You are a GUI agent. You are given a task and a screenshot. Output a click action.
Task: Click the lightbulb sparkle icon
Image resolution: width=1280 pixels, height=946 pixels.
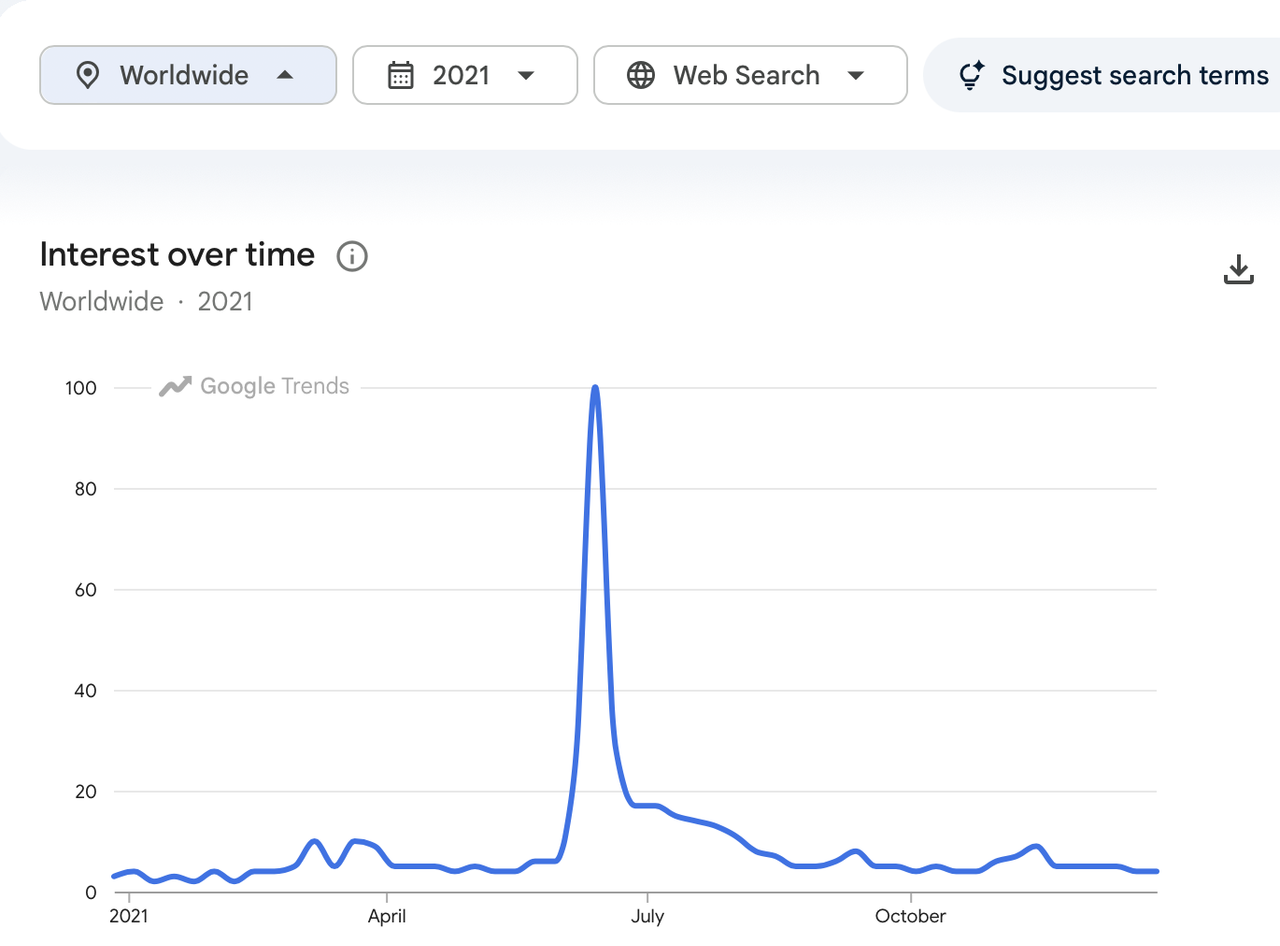(x=971, y=75)
